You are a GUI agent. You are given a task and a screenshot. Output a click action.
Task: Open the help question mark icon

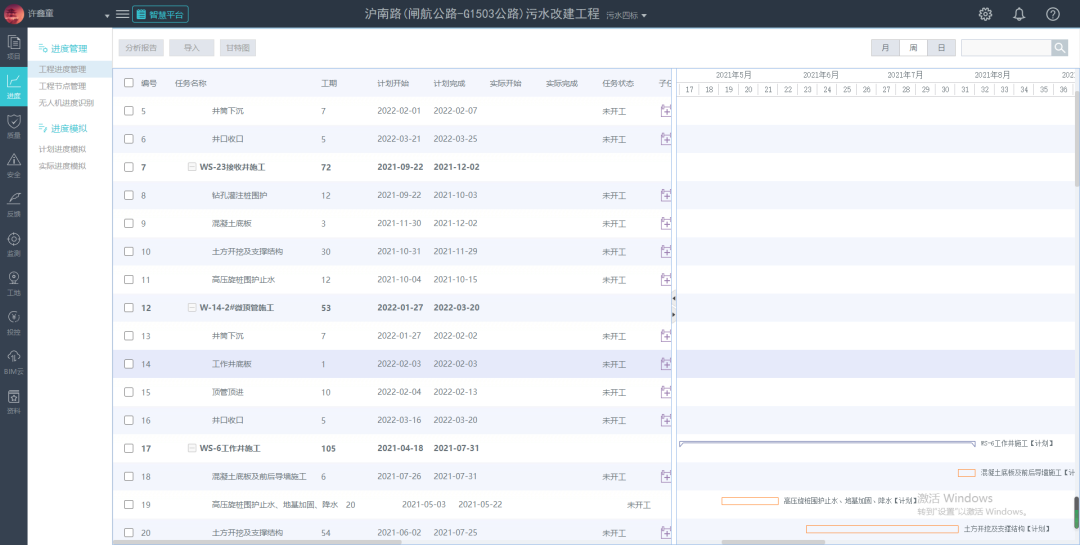point(1052,14)
